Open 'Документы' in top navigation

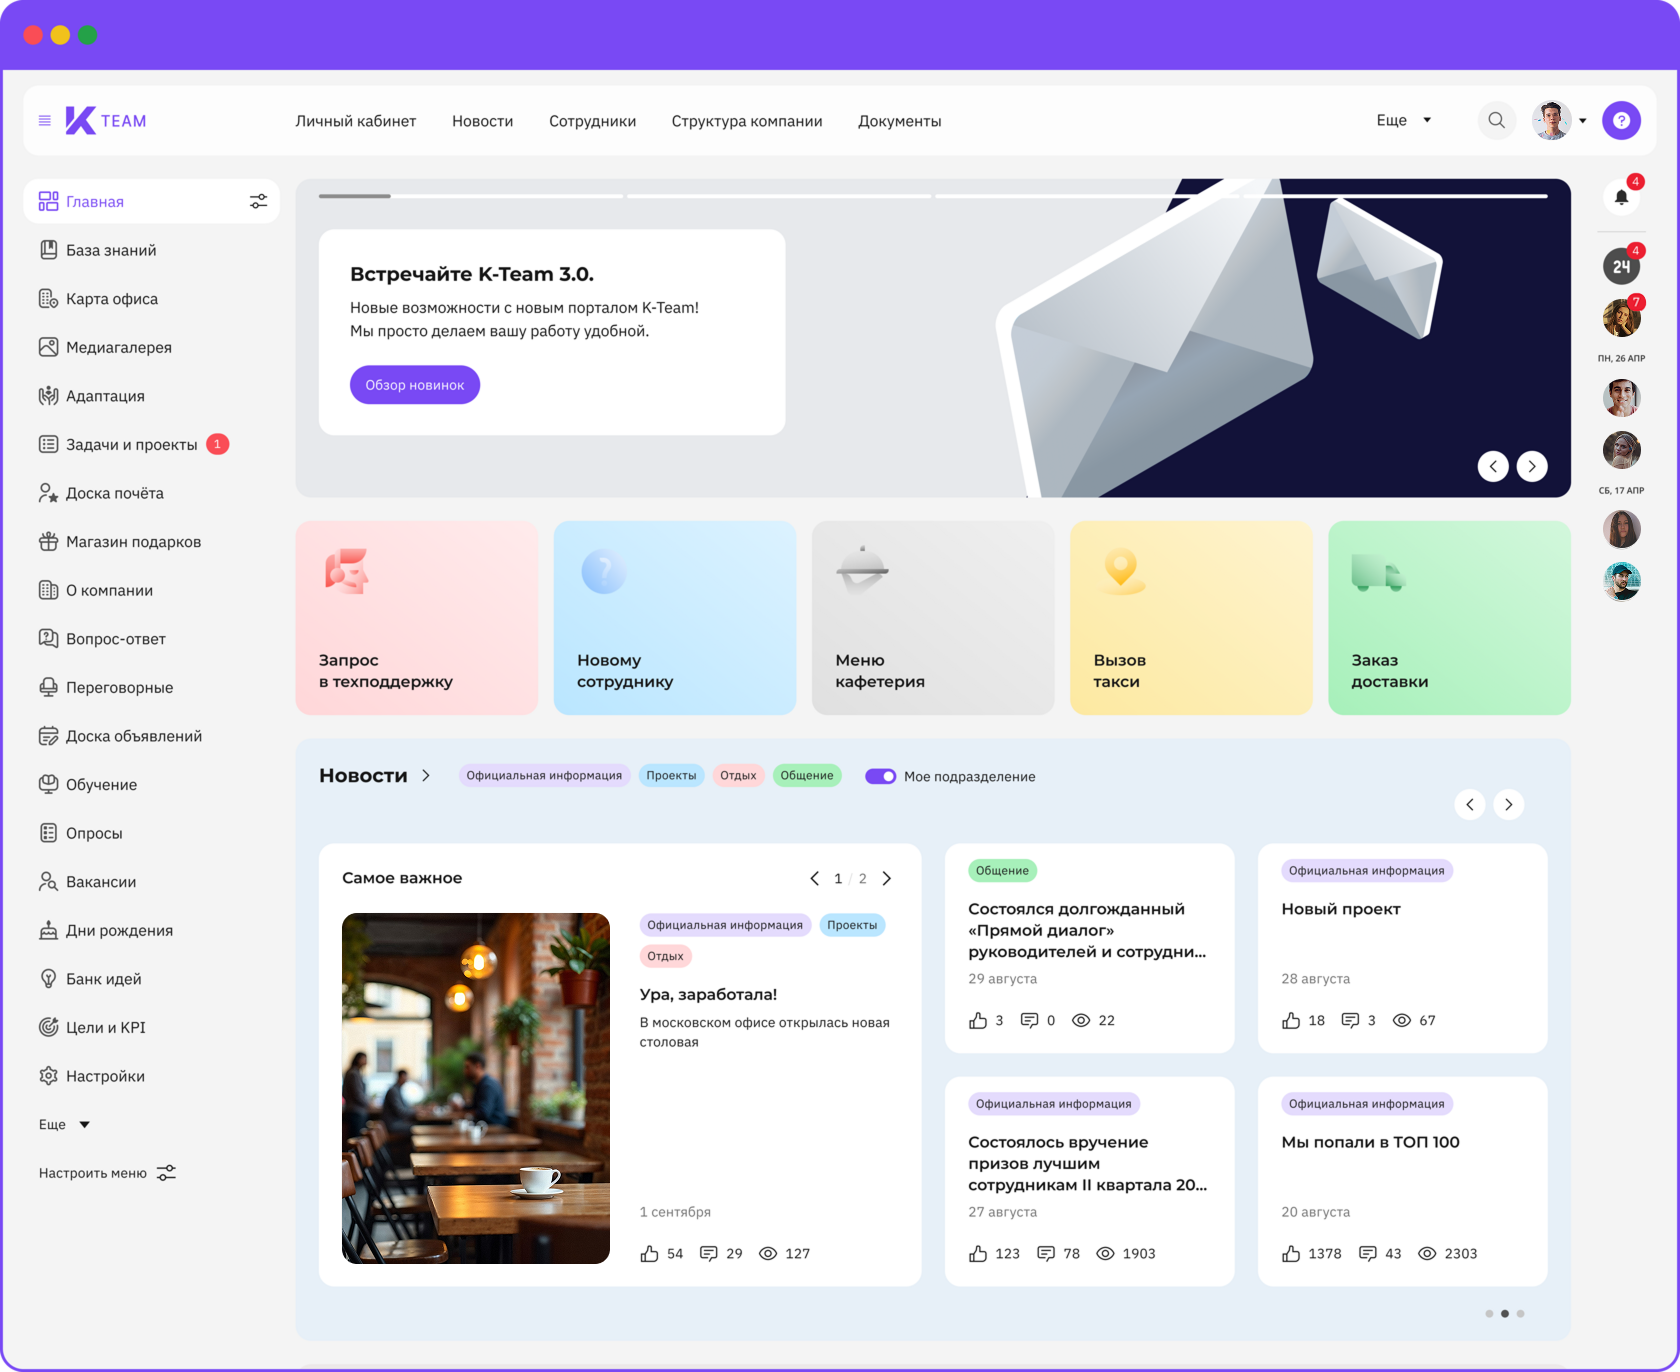900,121
